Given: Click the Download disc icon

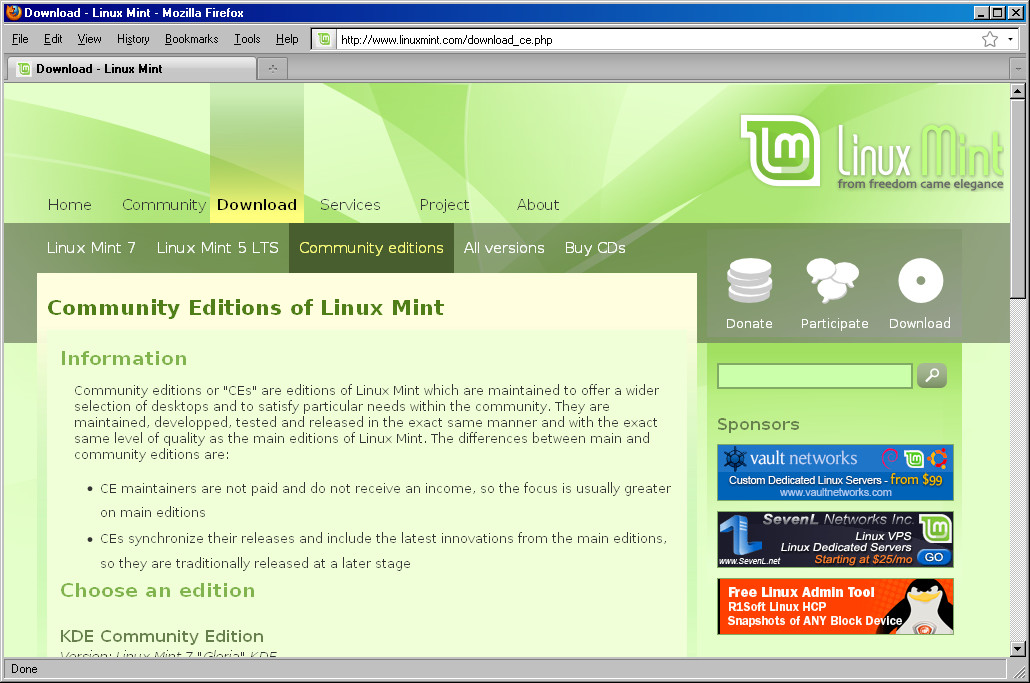Looking at the screenshot, I should [x=920, y=280].
